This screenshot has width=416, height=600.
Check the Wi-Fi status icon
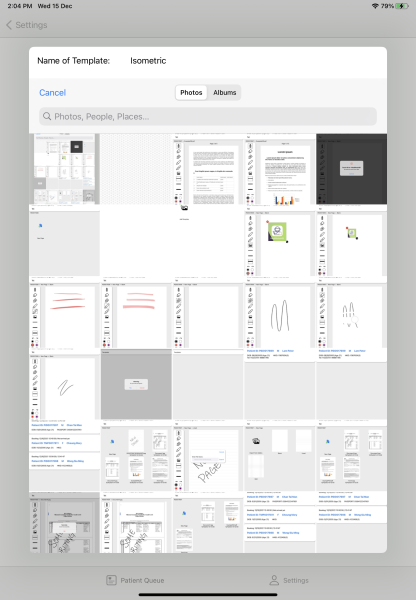point(375,6)
